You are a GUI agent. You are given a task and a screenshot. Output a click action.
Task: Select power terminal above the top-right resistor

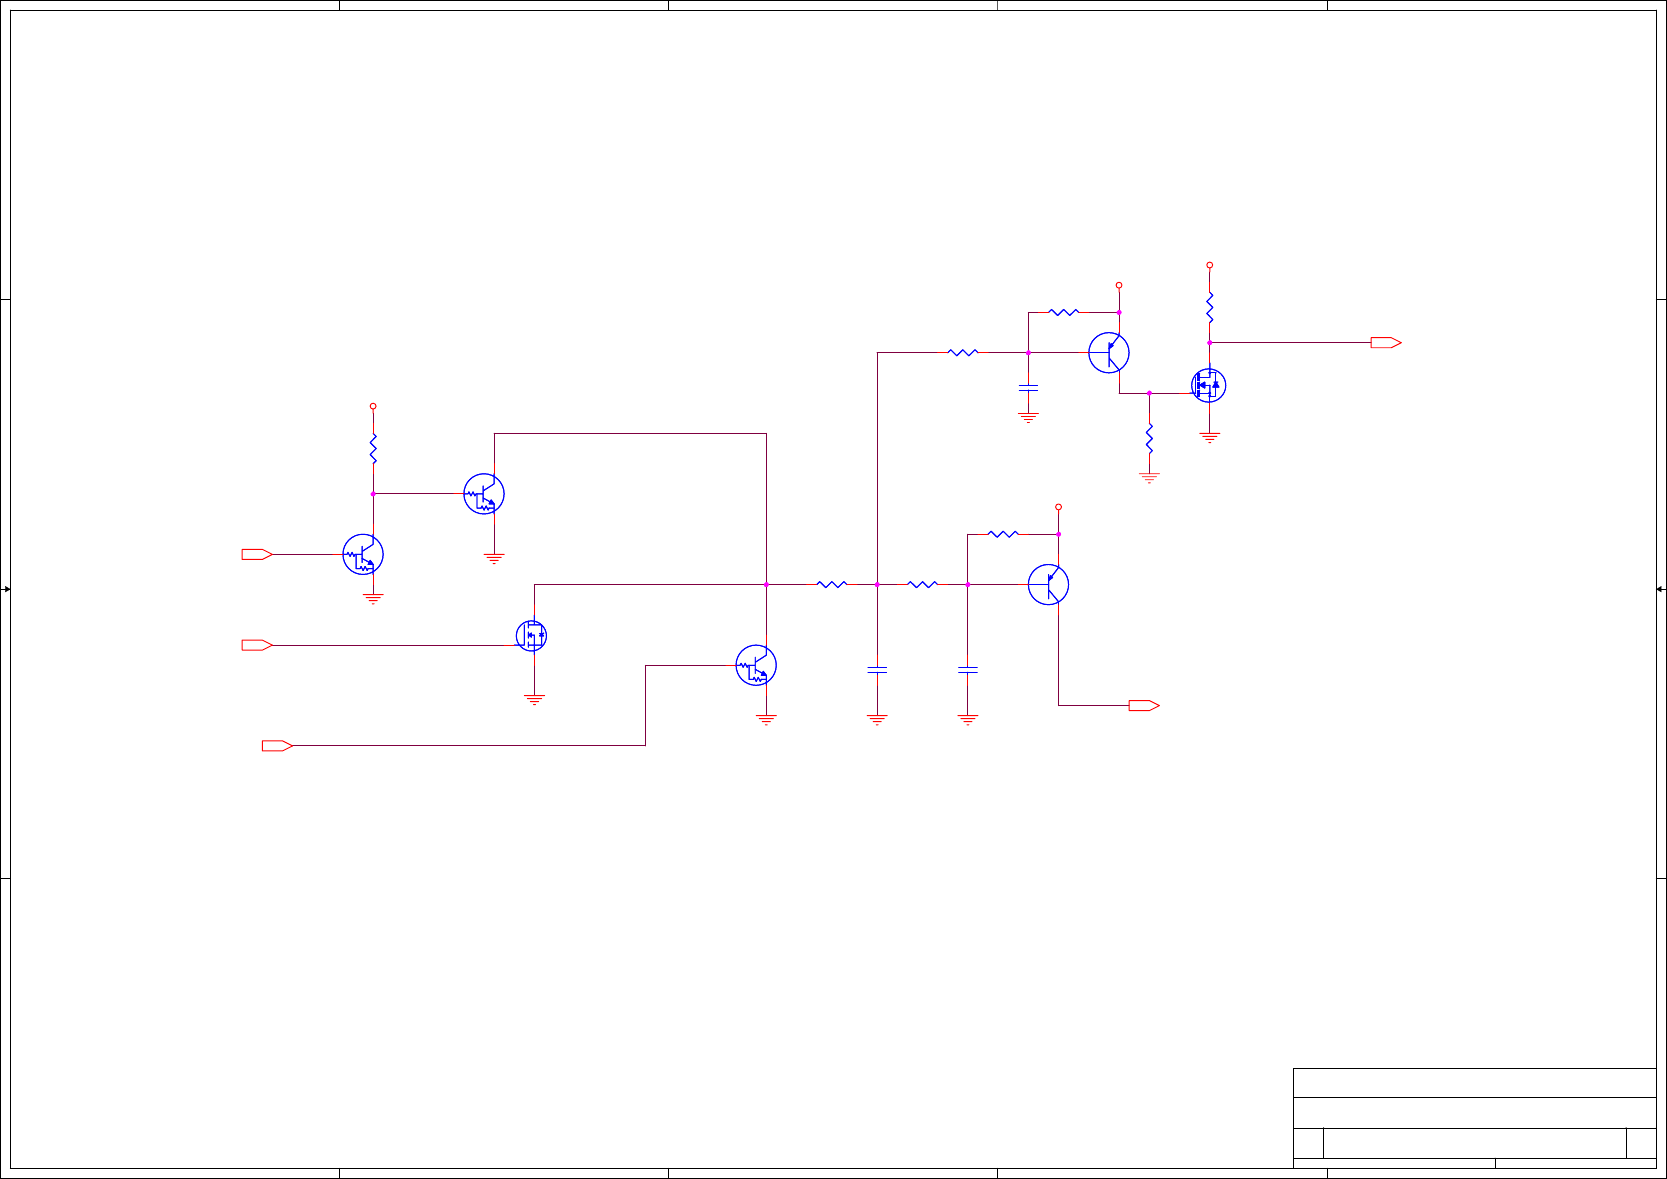[1209, 266]
